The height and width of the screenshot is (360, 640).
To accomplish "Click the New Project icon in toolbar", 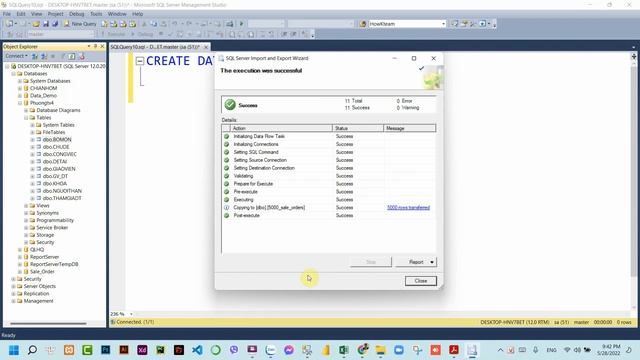I will point(9,24).
